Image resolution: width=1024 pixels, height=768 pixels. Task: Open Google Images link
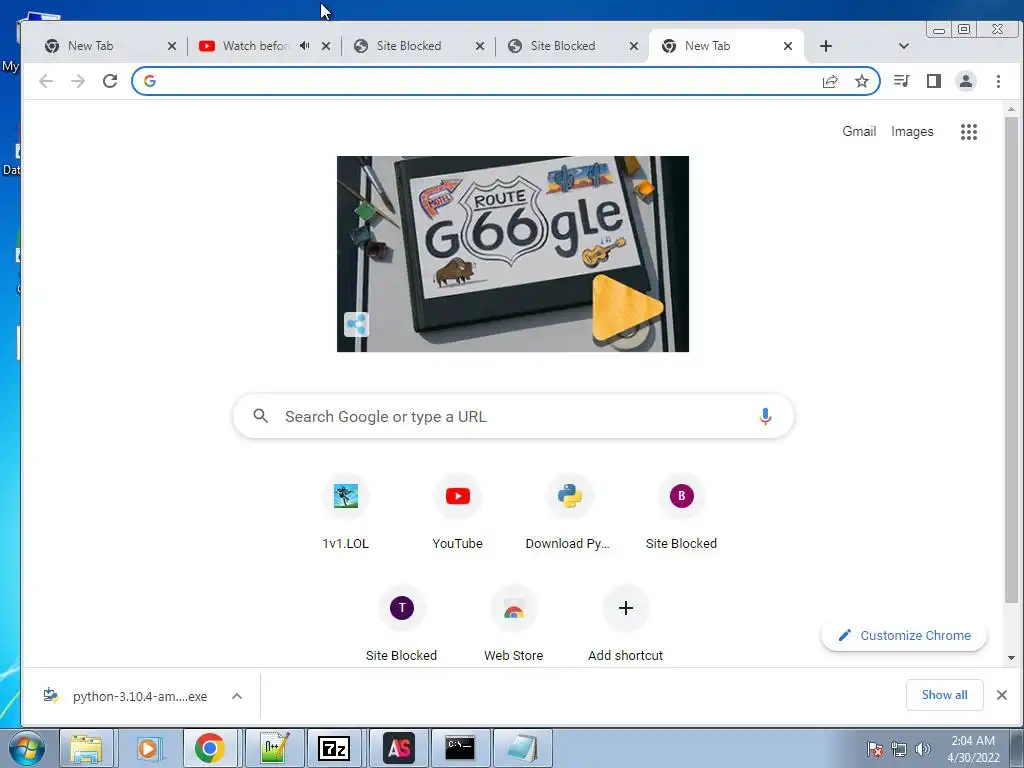912,131
